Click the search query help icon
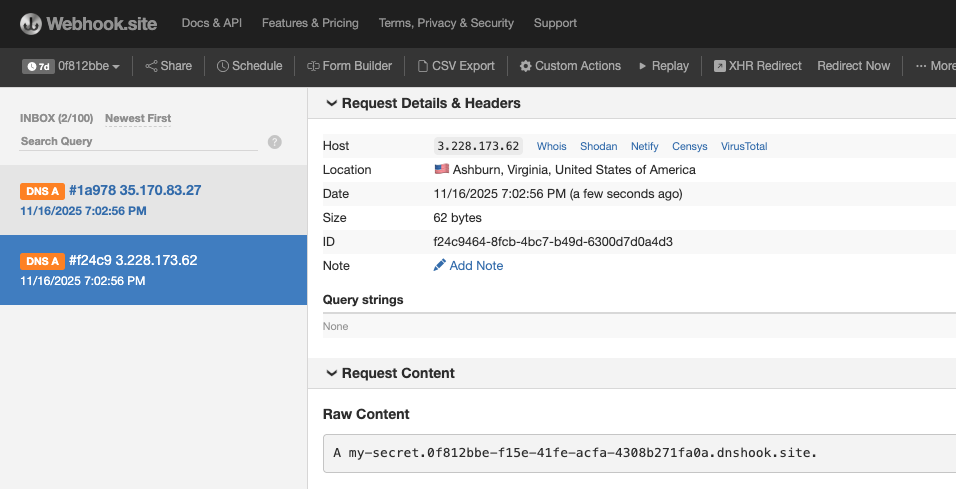The image size is (956, 489). 275,142
